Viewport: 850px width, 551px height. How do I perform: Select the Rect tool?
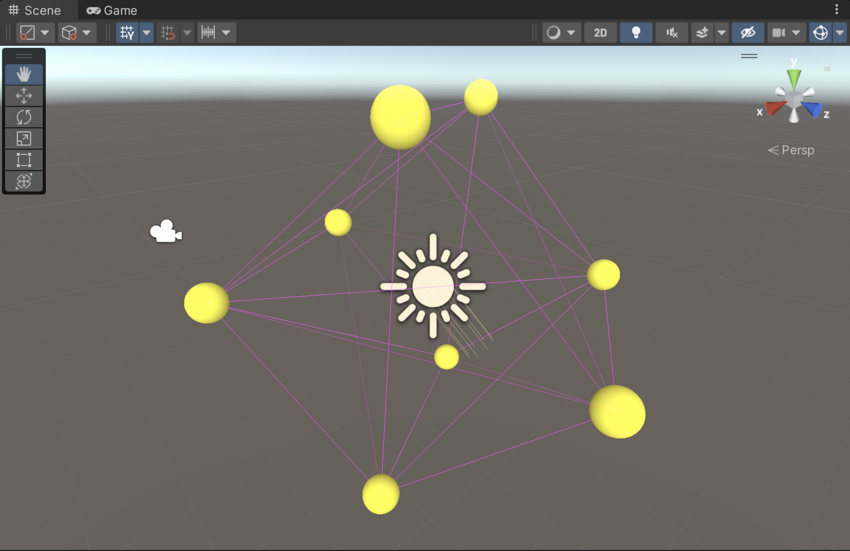(x=24, y=160)
